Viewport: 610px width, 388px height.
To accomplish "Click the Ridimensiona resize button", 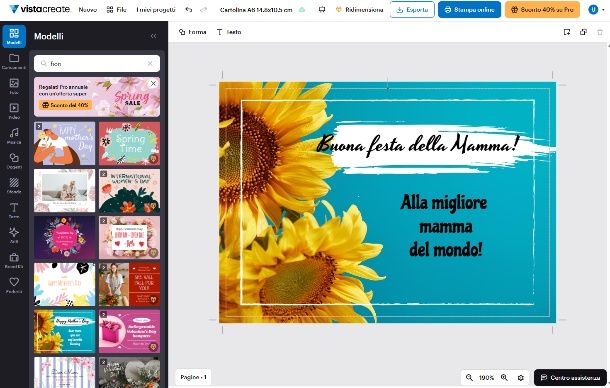I will point(359,10).
